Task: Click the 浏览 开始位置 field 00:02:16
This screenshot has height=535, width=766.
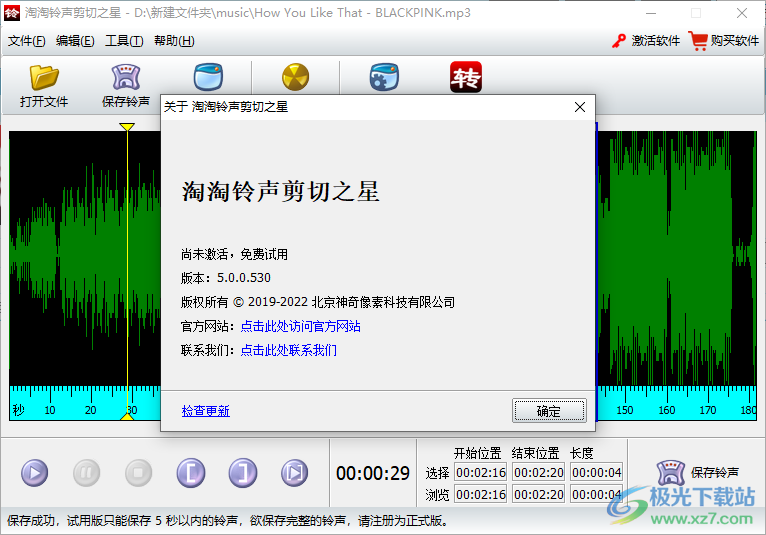Action: pos(481,494)
